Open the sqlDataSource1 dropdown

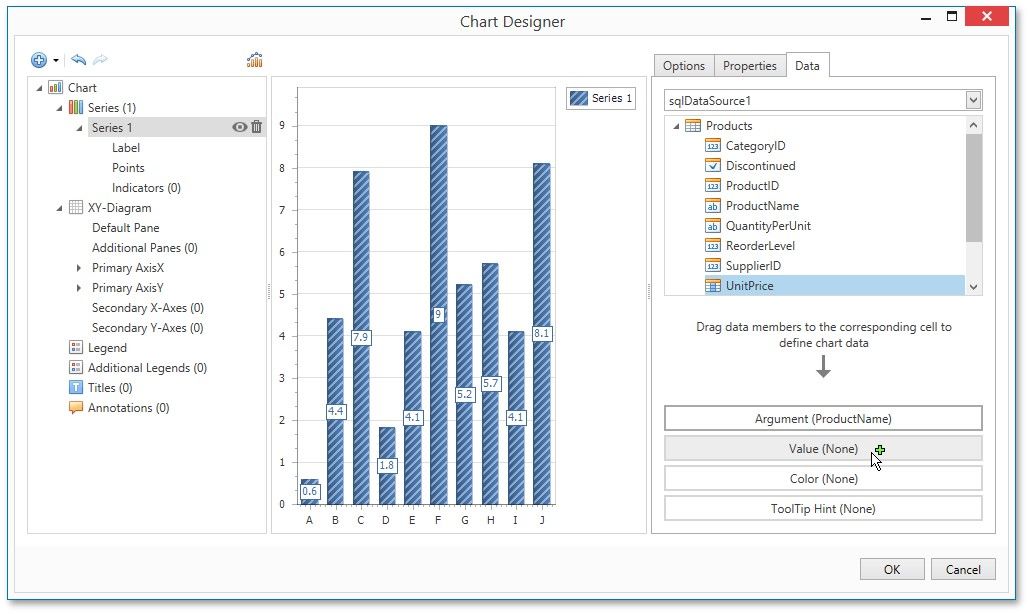973,101
